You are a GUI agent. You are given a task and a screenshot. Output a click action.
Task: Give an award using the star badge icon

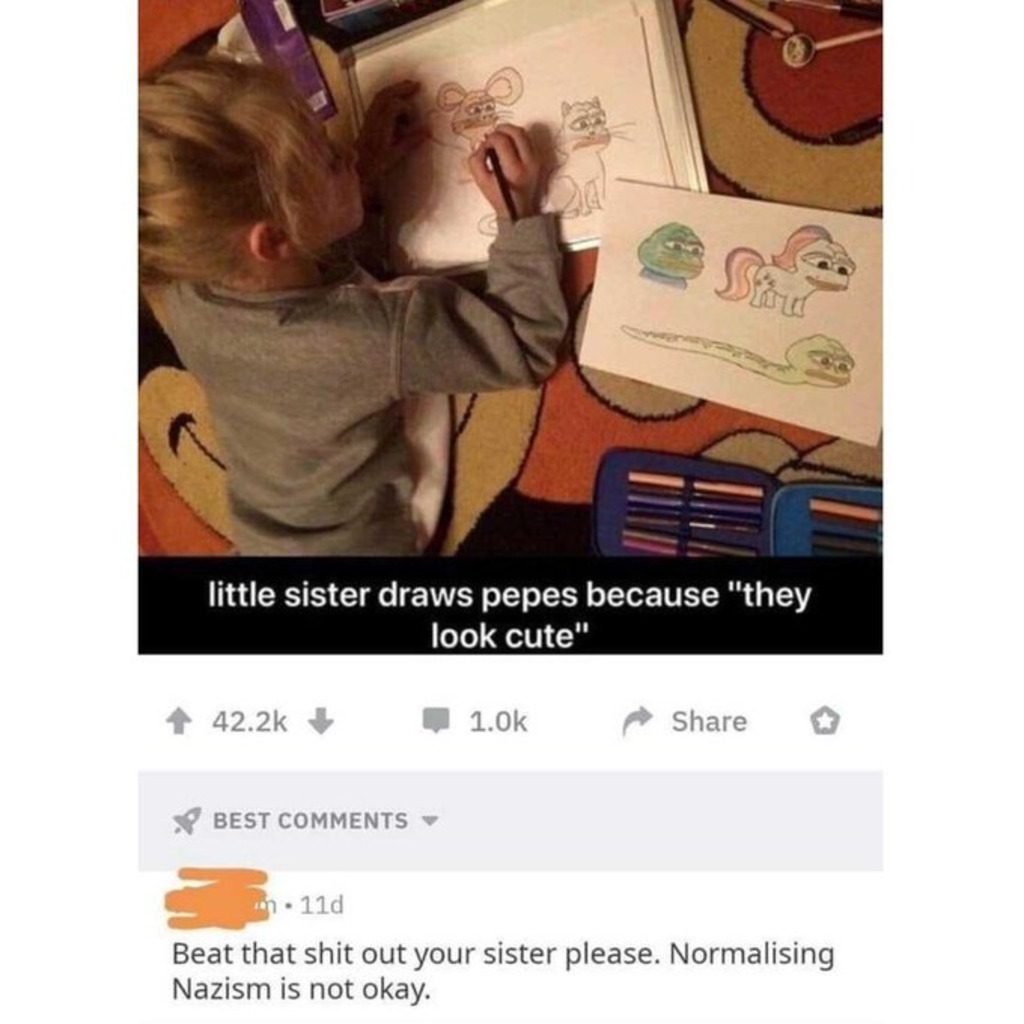point(825,721)
